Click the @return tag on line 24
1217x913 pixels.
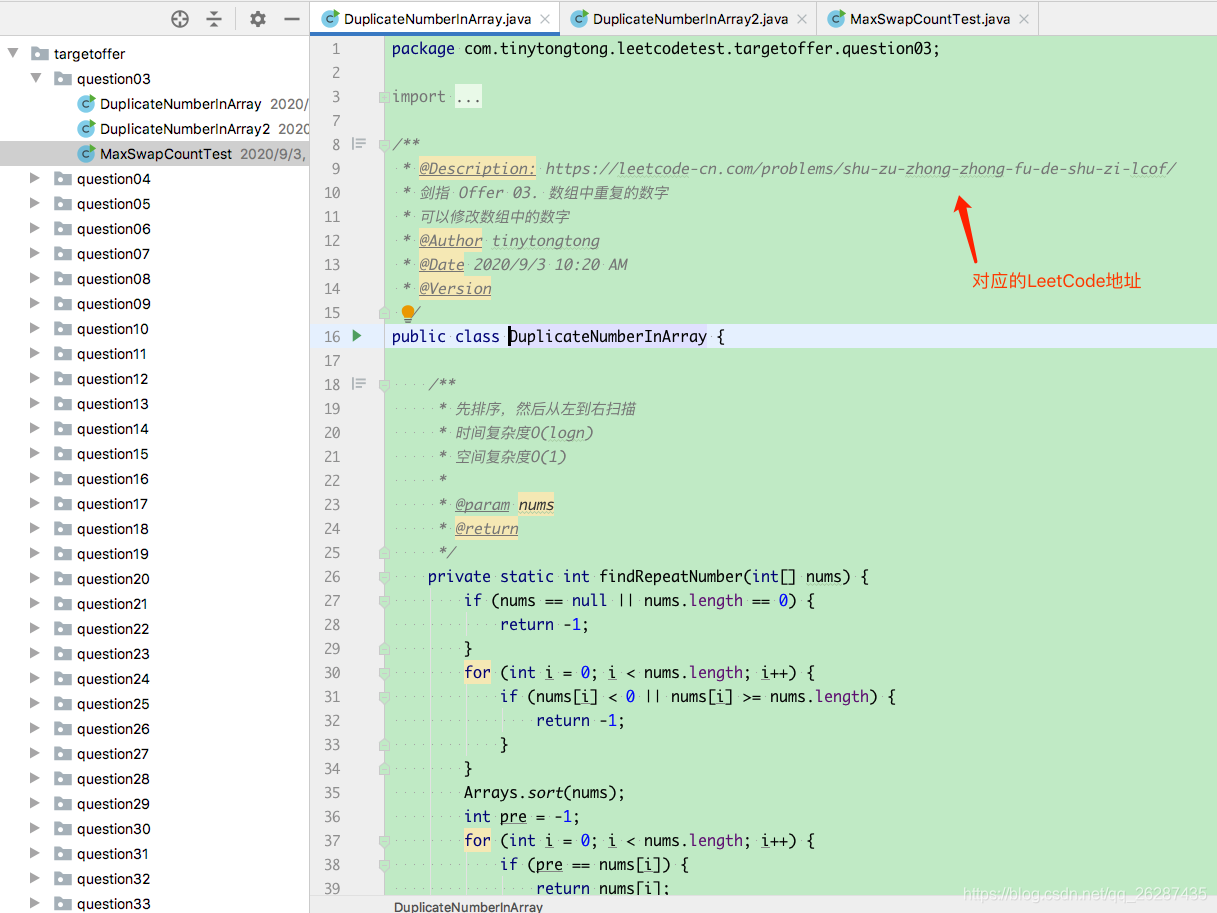click(487, 529)
